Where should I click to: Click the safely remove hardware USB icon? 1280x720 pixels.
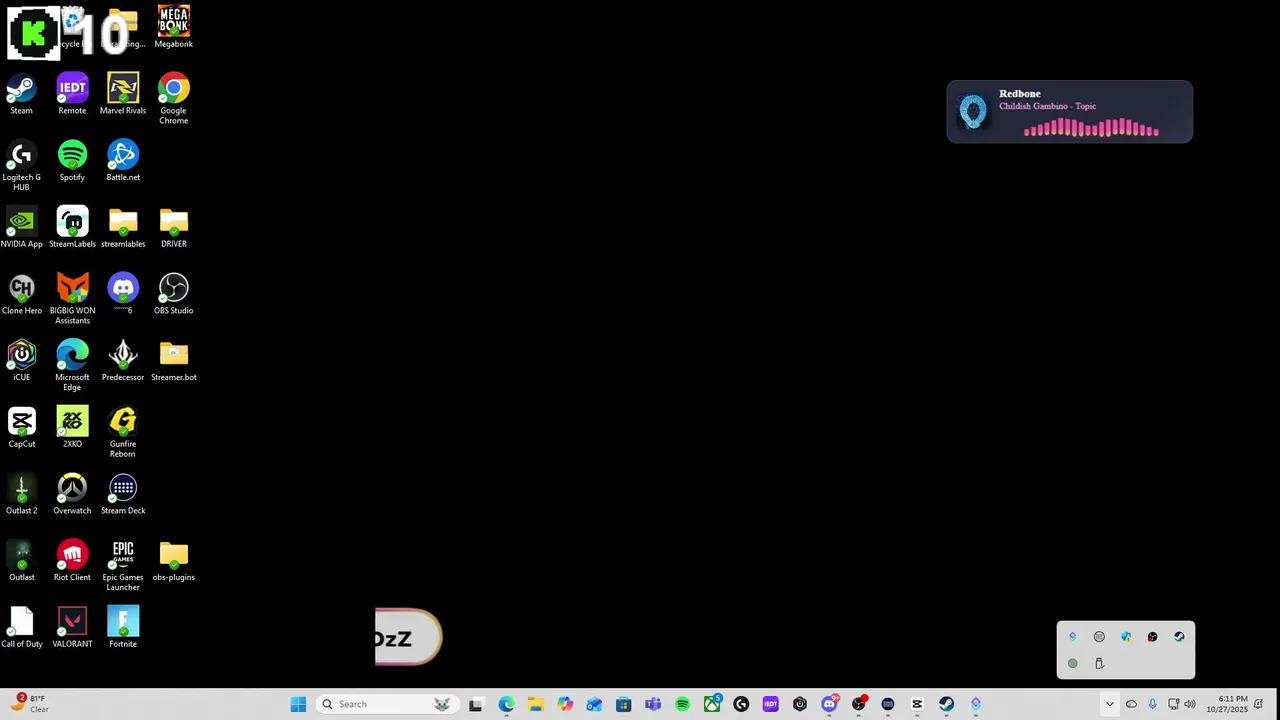click(1099, 663)
